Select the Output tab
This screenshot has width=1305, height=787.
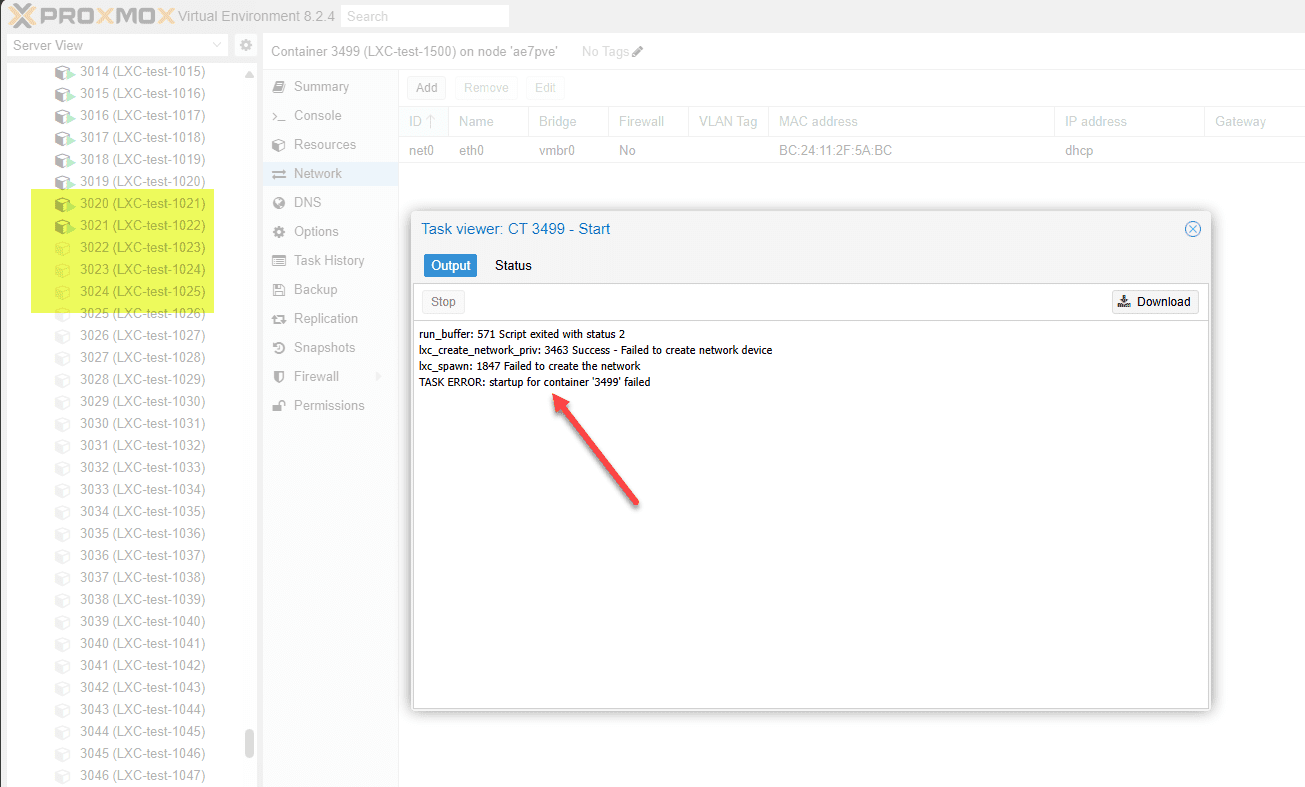click(x=451, y=265)
